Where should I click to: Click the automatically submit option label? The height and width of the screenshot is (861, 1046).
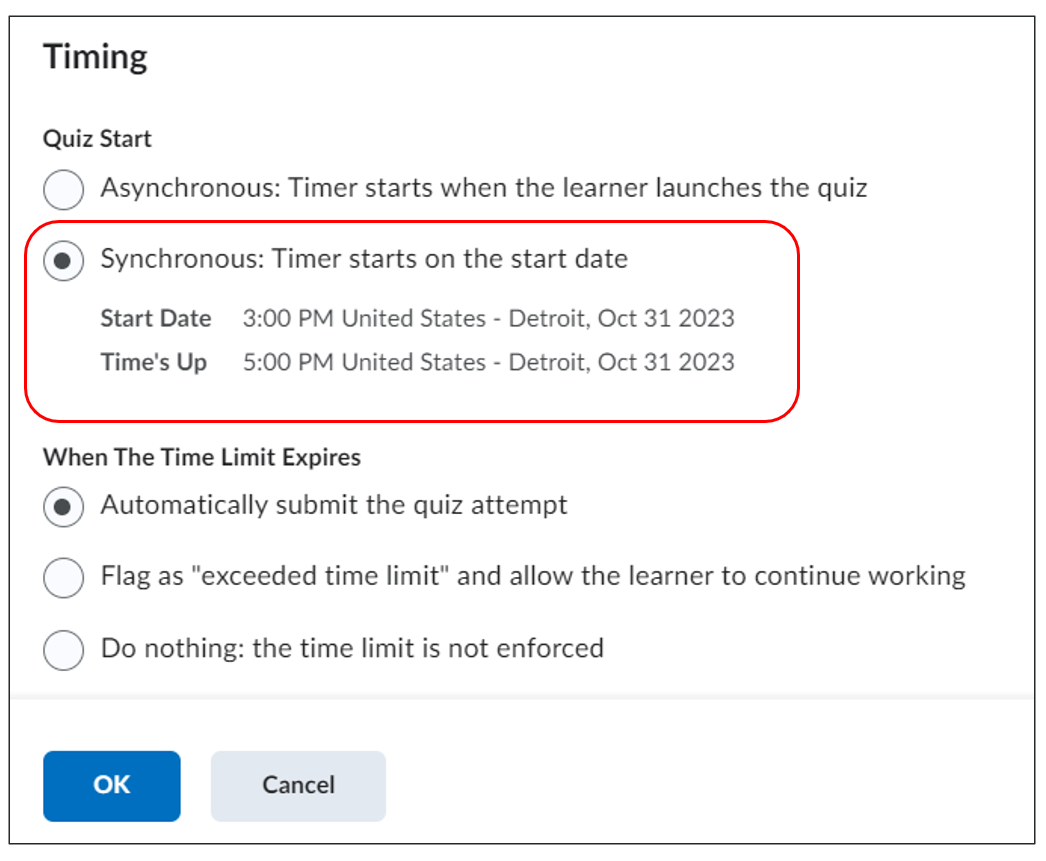coord(333,507)
